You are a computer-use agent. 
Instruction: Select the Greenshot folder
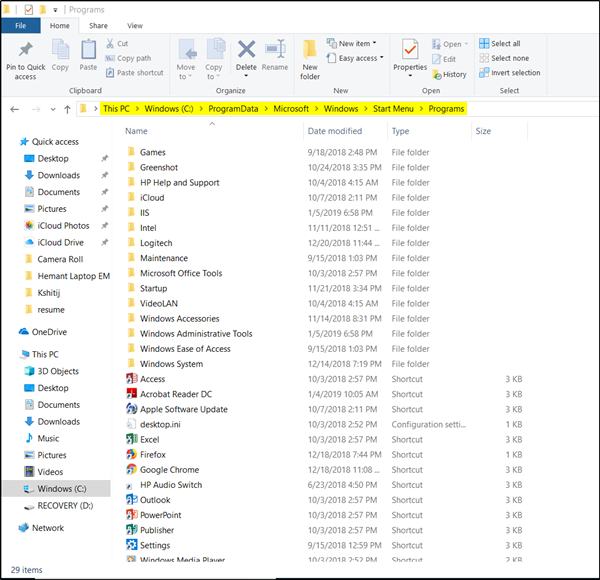(159, 168)
